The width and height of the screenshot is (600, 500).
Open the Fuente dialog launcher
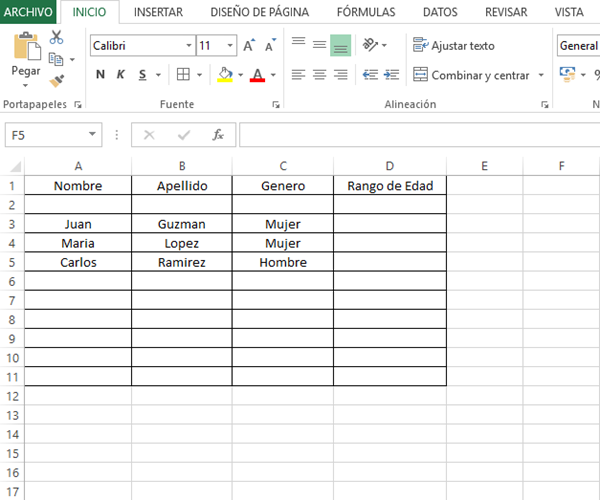276,104
